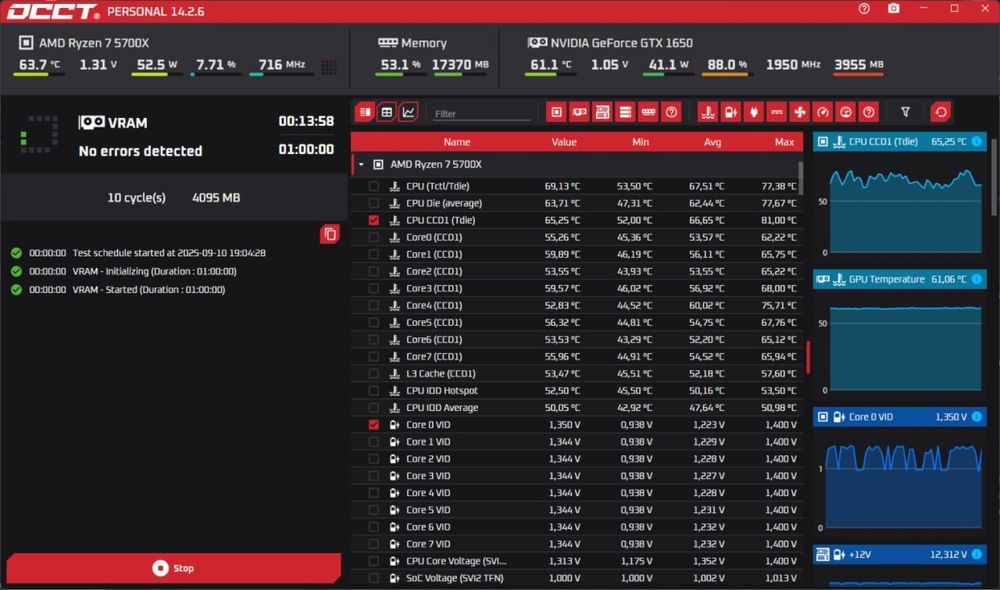Sort table by the Value column
The height and width of the screenshot is (590, 1000).
click(564, 142)
